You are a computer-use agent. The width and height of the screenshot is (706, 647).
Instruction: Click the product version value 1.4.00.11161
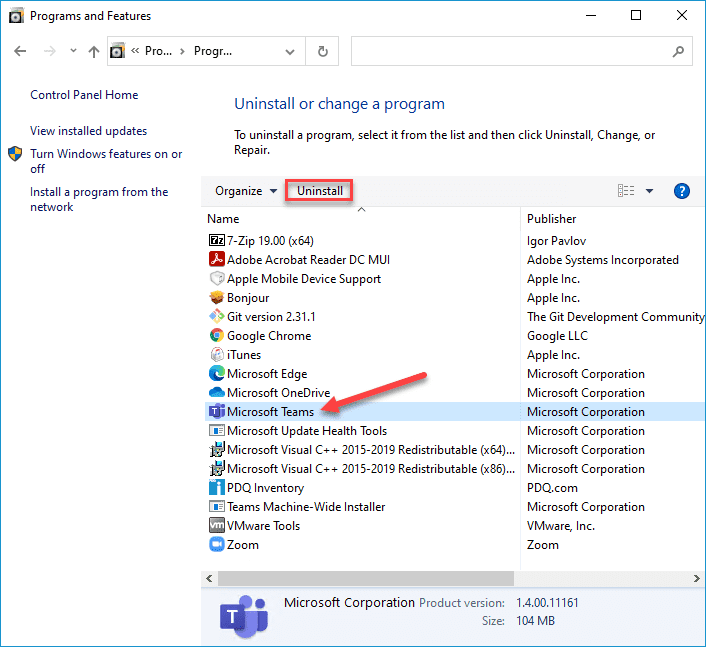[x=547, y=603]
